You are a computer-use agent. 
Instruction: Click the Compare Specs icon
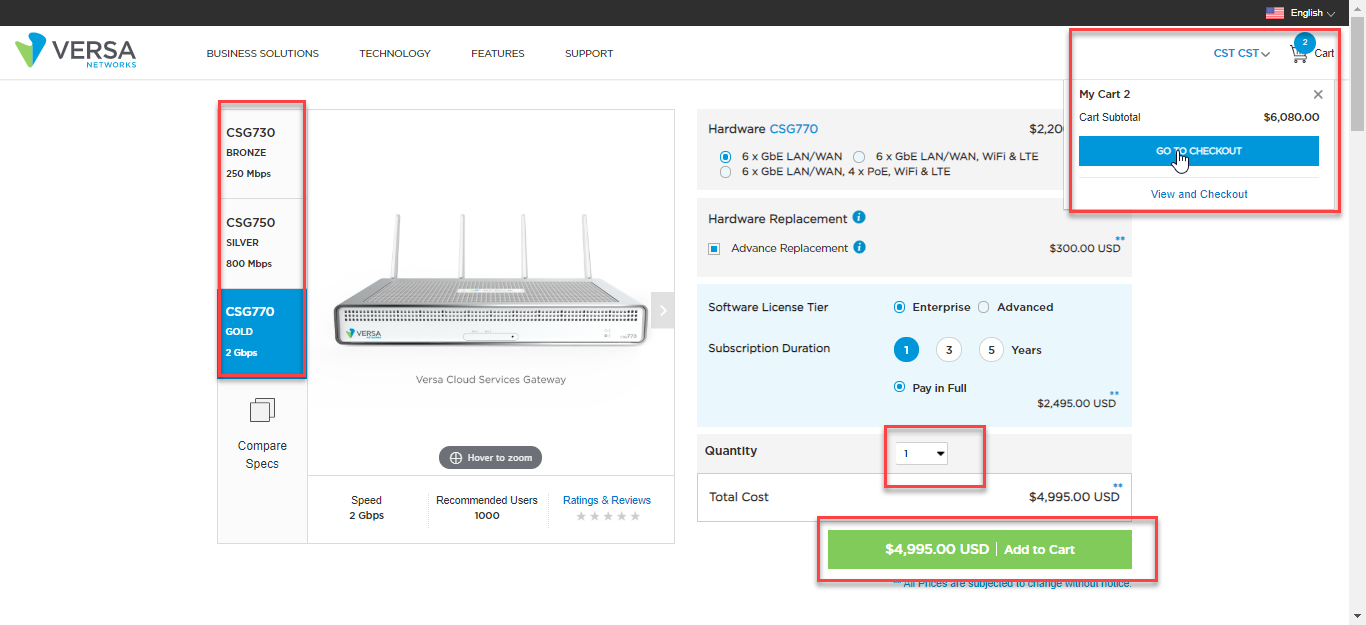click(262, 409)
